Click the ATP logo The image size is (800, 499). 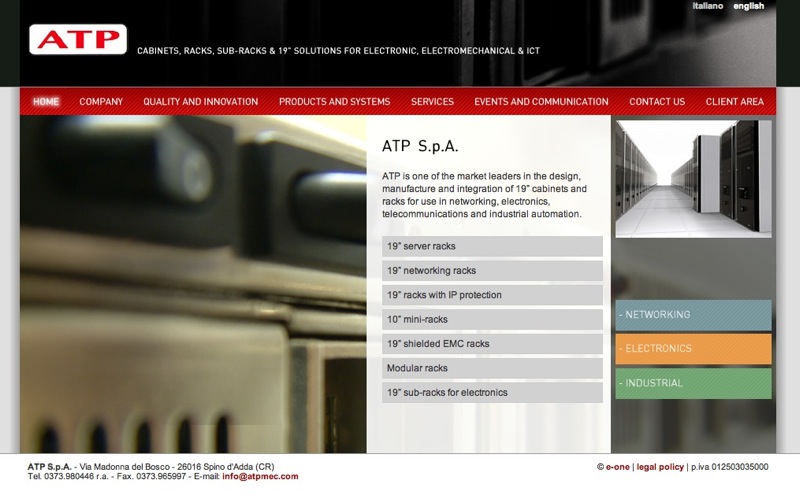coord(78,39)
